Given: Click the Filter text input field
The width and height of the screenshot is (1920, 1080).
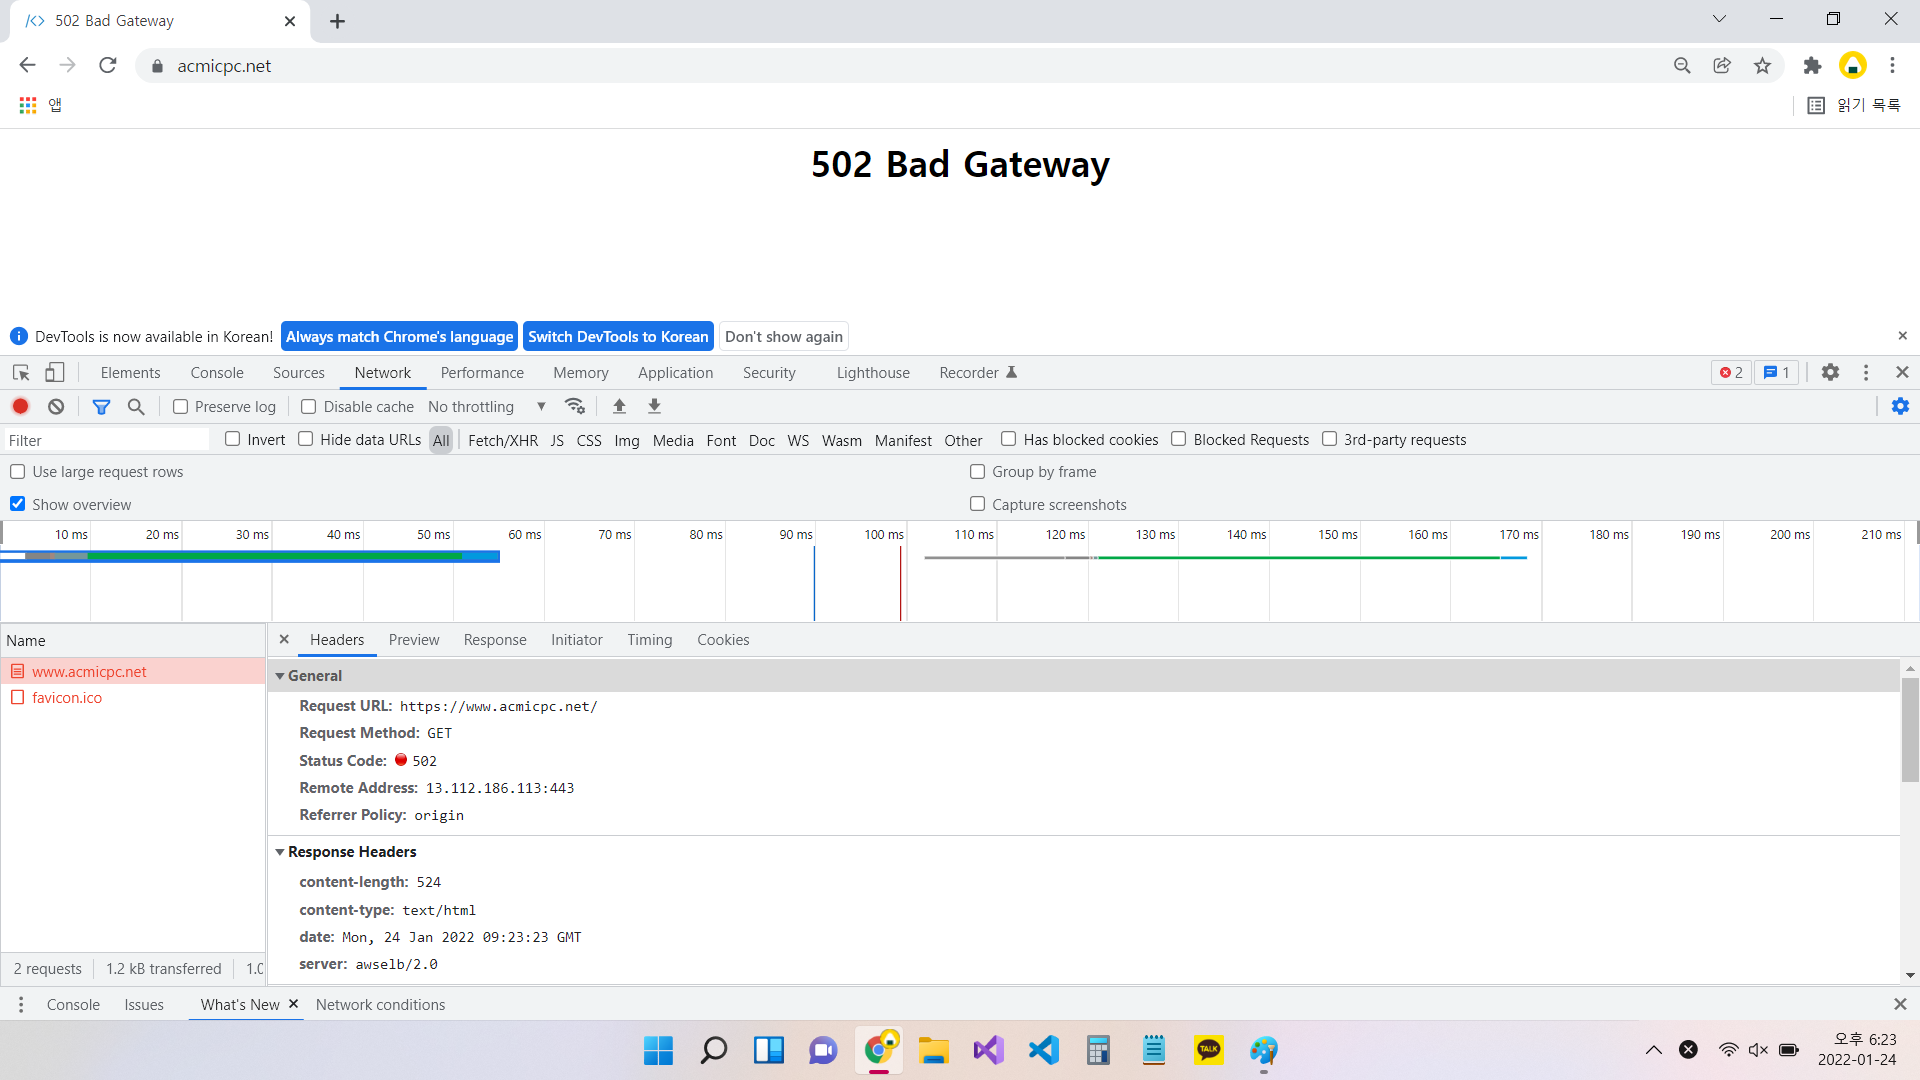Looking at the screenshot, I should pyautogui.click(x=105, y=440).
